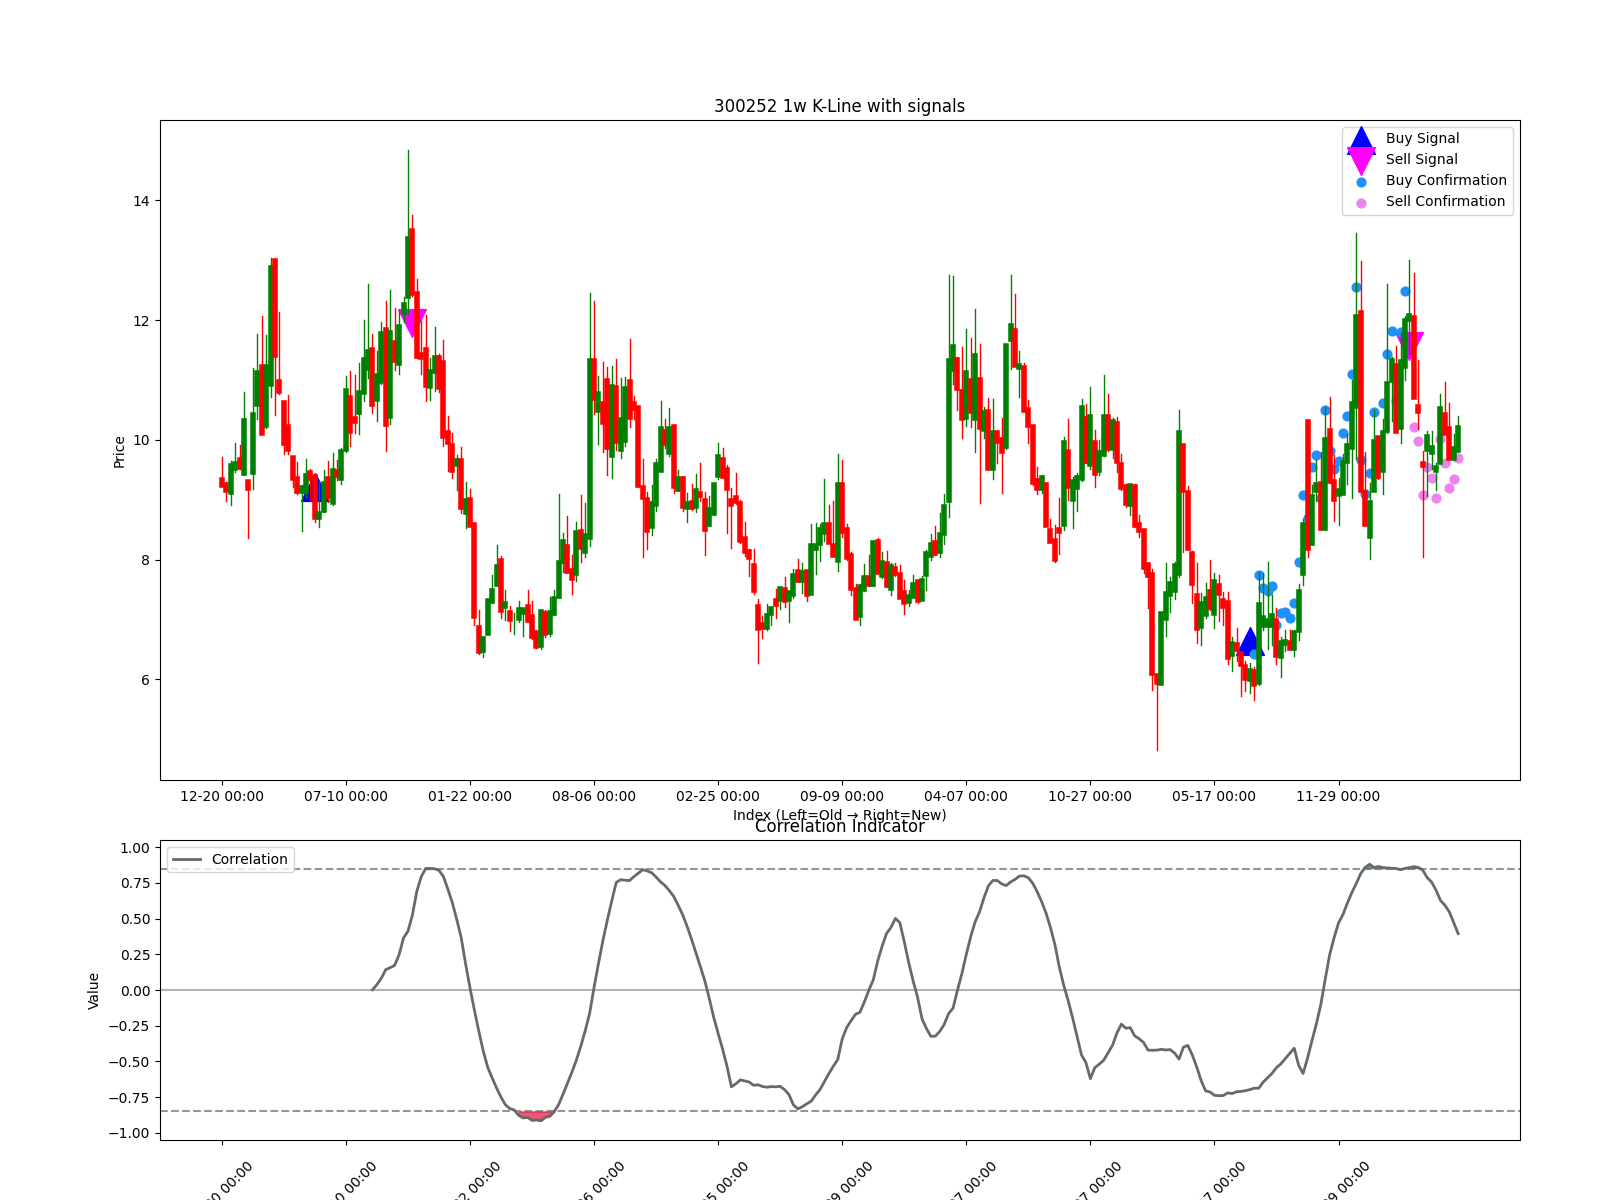1600x1200 pixels.
Task: Click date tick '04-07 00:00' on the price chart
Action: pos(966,796)
